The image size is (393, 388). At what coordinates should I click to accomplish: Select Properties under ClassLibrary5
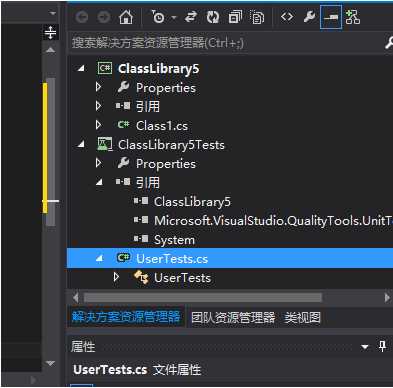166,88
